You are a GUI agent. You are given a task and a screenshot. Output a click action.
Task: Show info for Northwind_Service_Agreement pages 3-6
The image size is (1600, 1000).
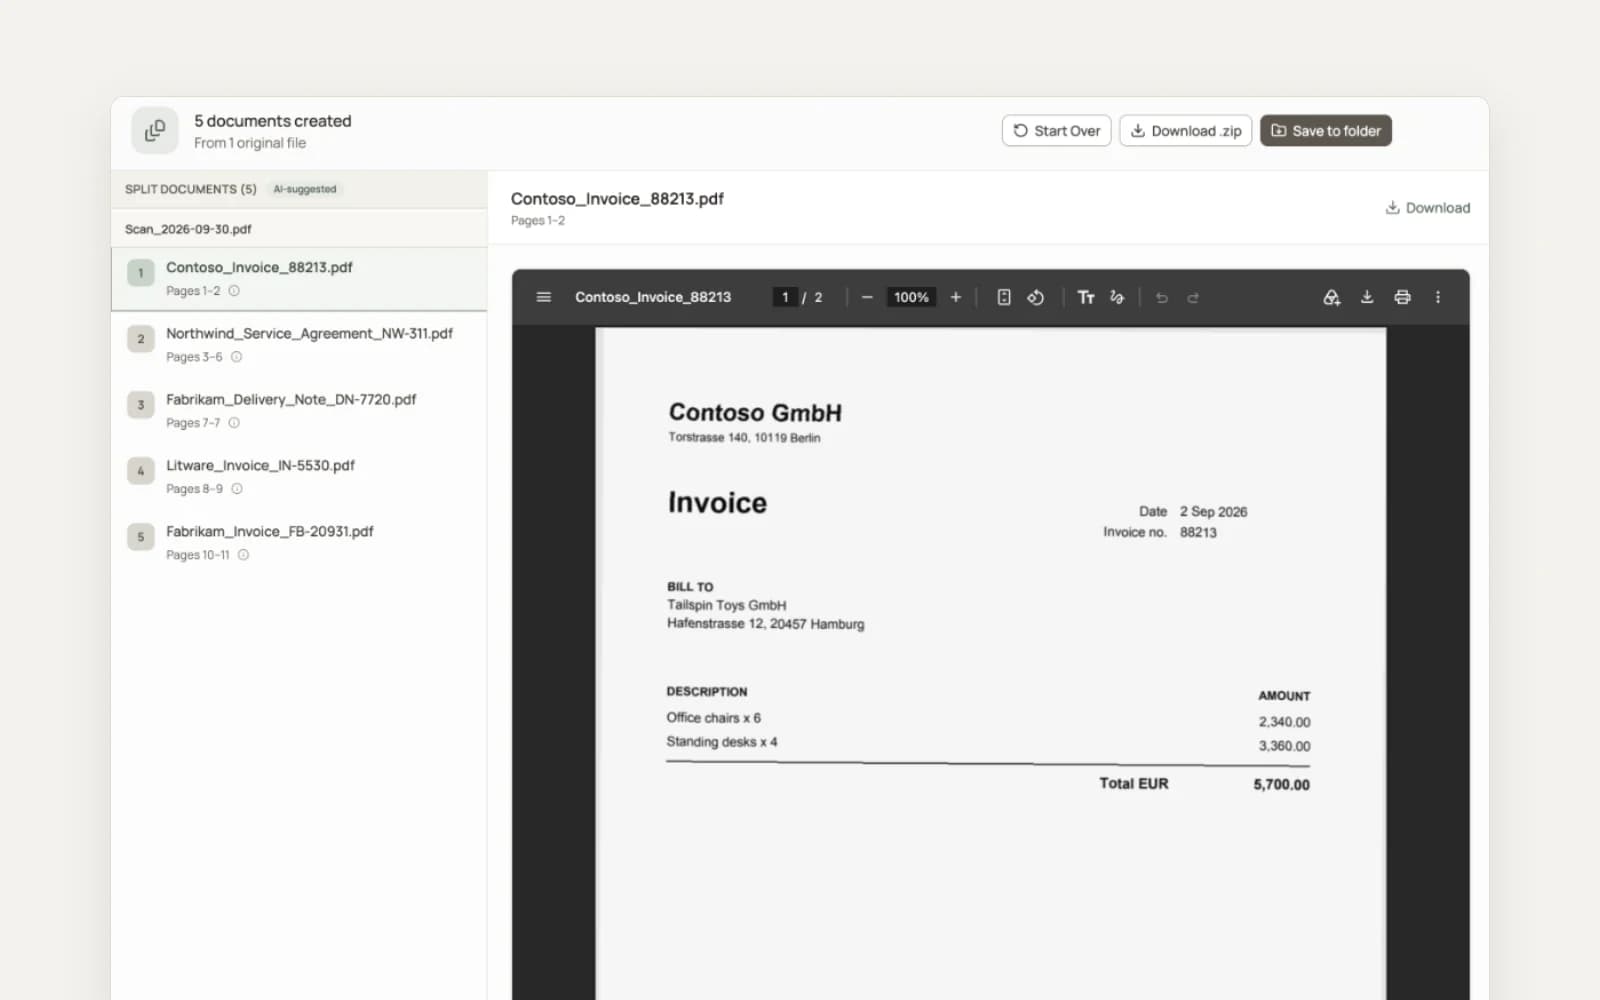[x=237, y=357]
